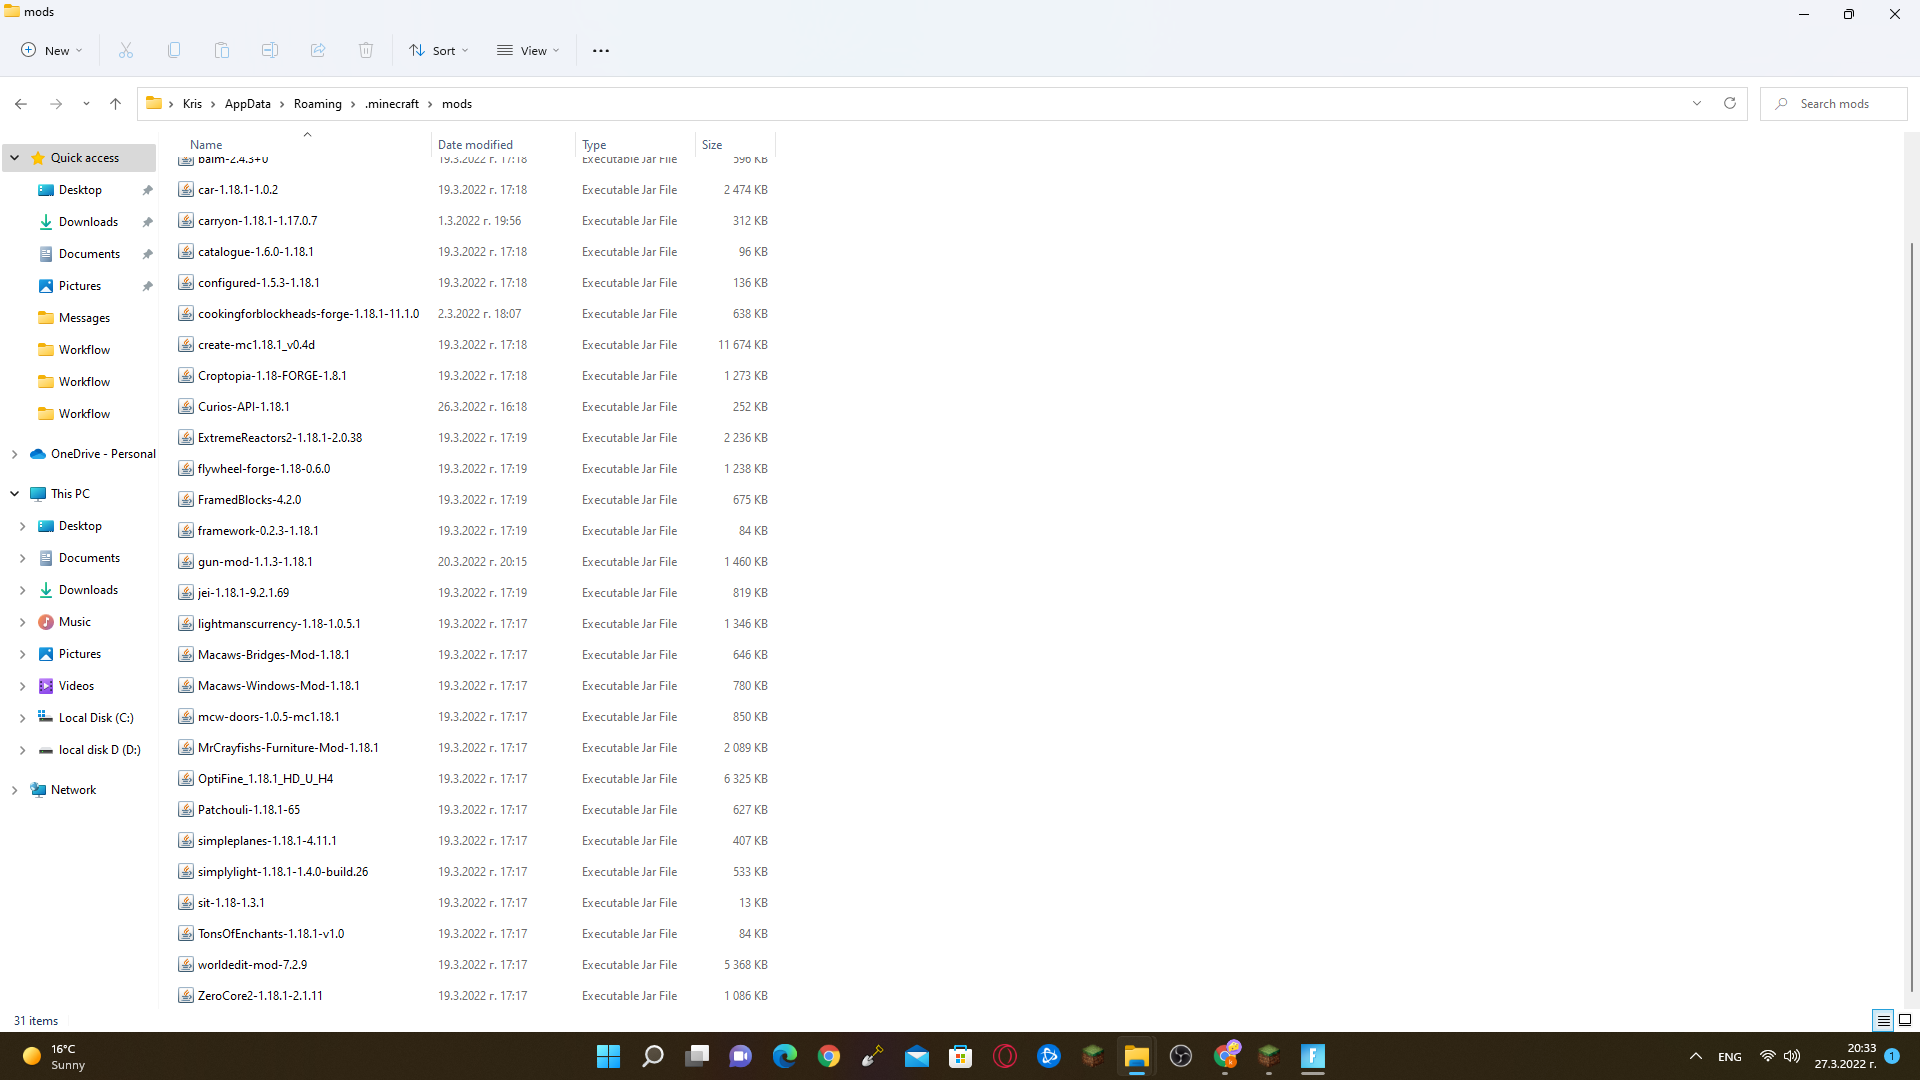1920x1080 pixels.
Task: Open Mail app from taskbar
Action: click(x=917, y=1056)
